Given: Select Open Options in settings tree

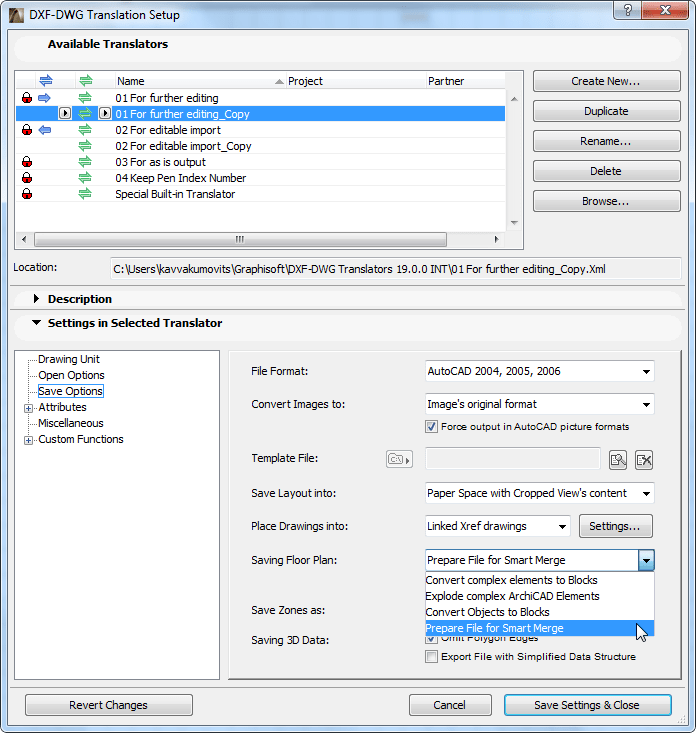Looking at the screenshot, I should [x=71, y=375].
